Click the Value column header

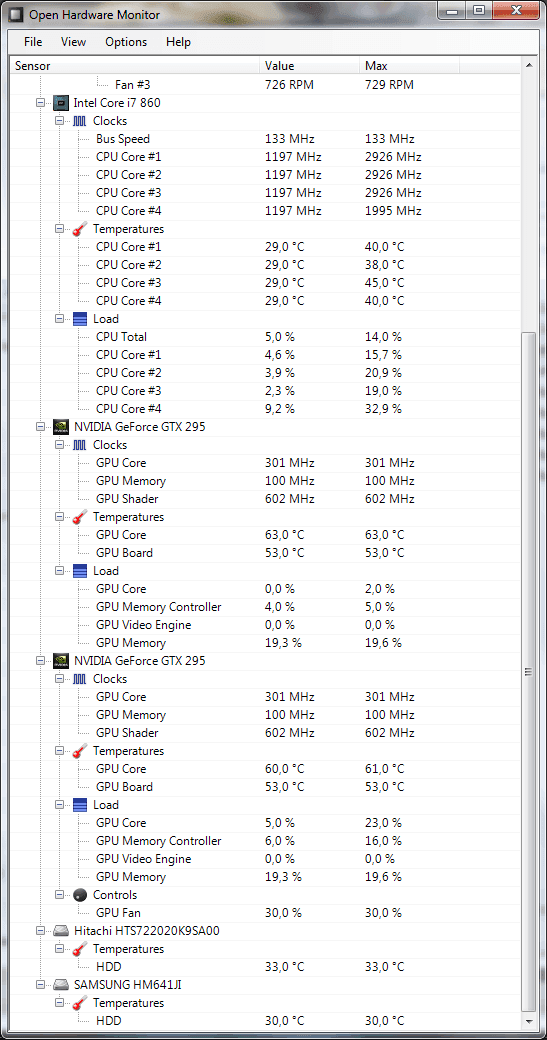(310, 66)
